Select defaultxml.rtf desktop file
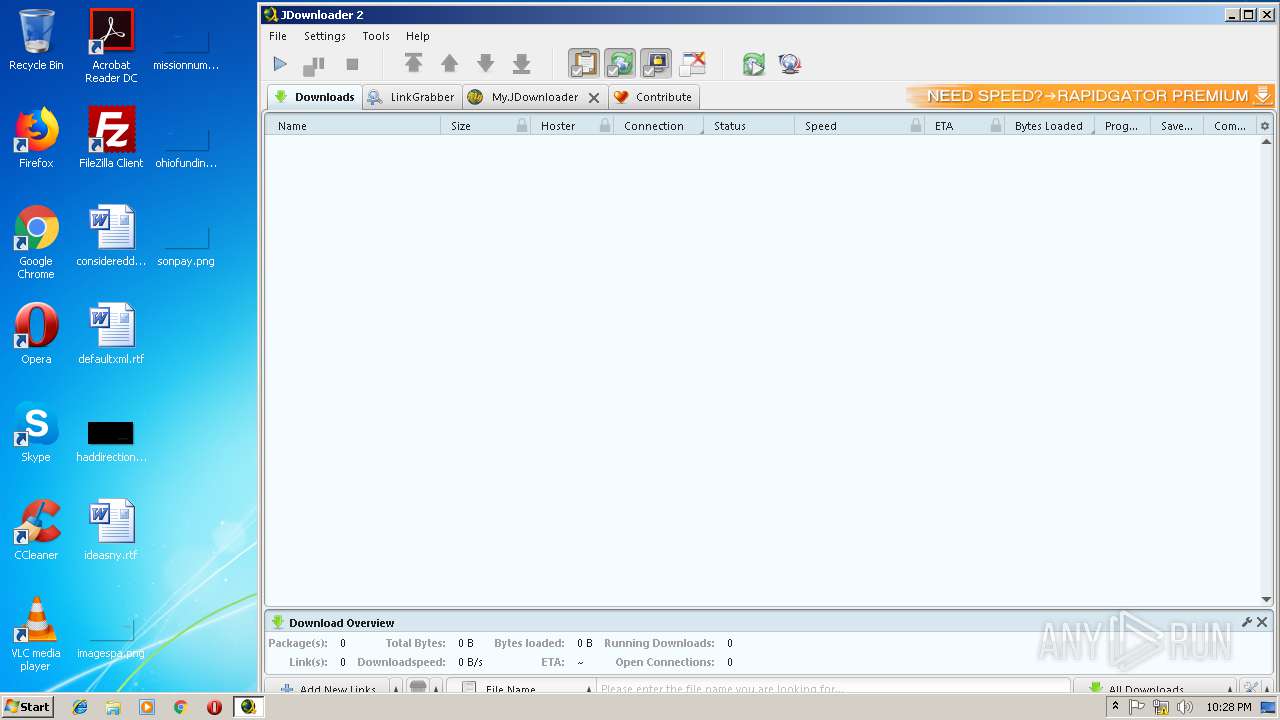Image resolution: width=1280 pixels, height=720 pixels. 111,334
